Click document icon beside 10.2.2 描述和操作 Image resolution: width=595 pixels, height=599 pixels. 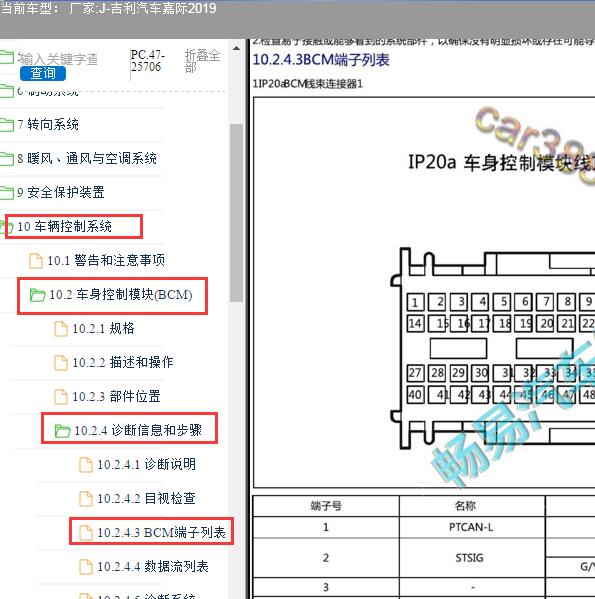(x=61, y=363)
